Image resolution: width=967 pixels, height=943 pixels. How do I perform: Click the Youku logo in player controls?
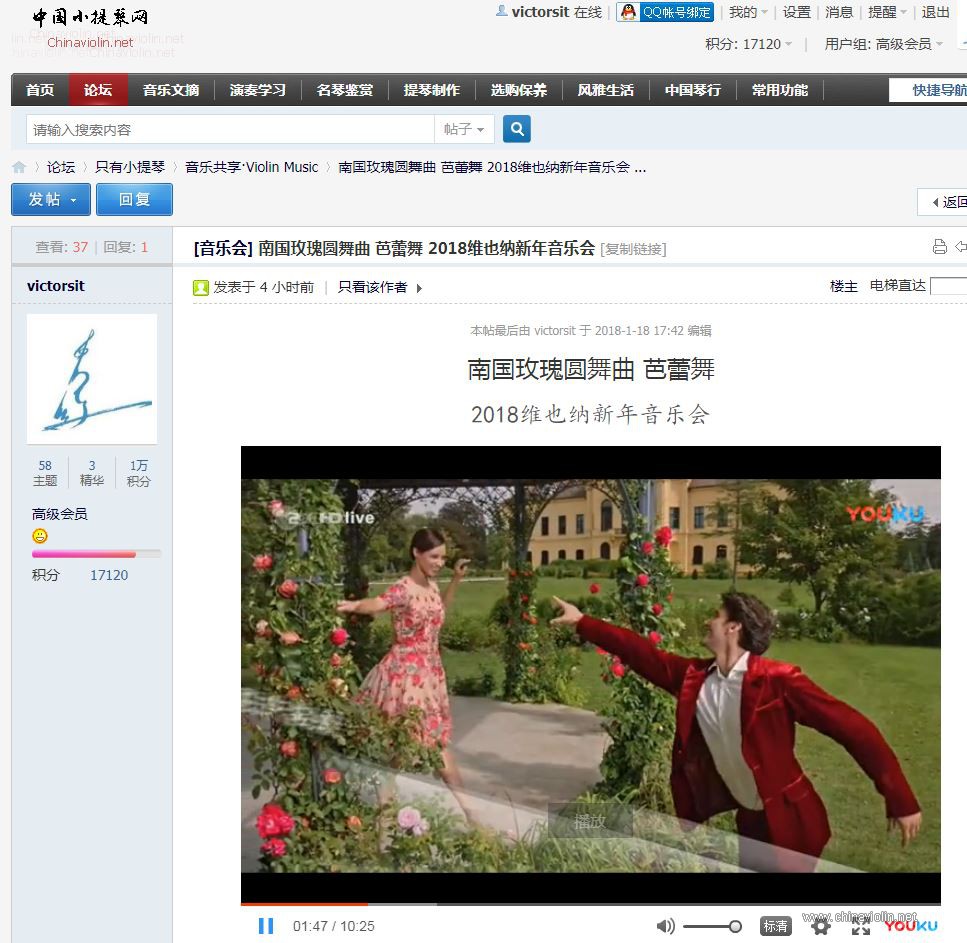coord(911,926)
